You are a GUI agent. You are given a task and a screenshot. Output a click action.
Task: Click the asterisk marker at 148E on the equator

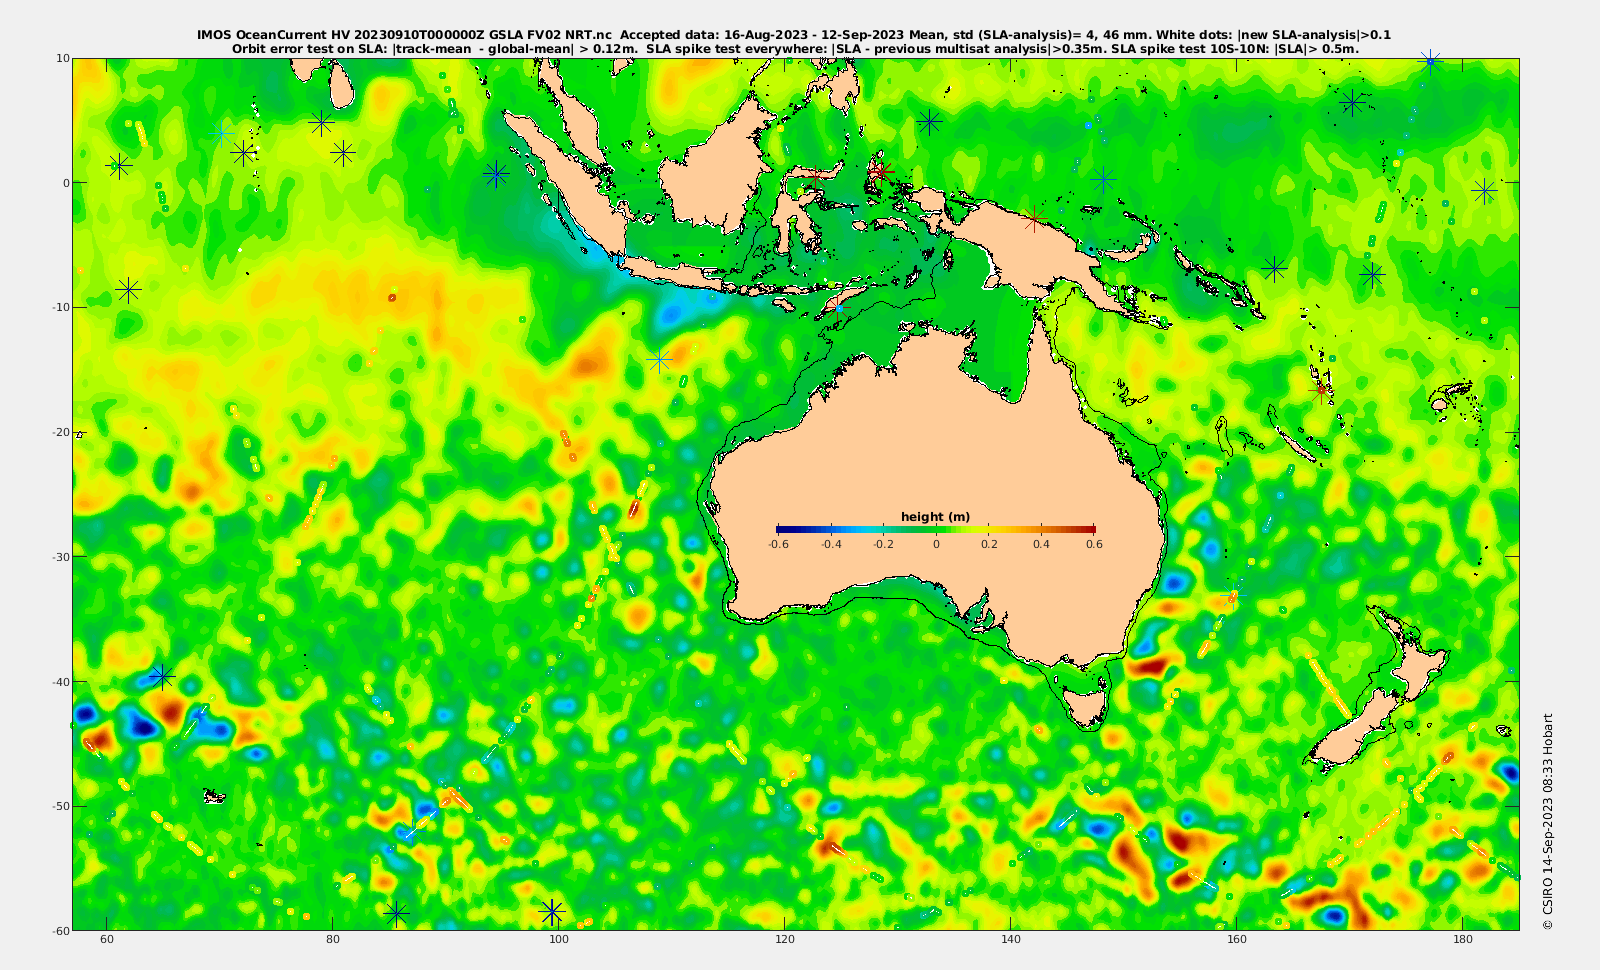pyautogui.click(x=1103, y=181)
